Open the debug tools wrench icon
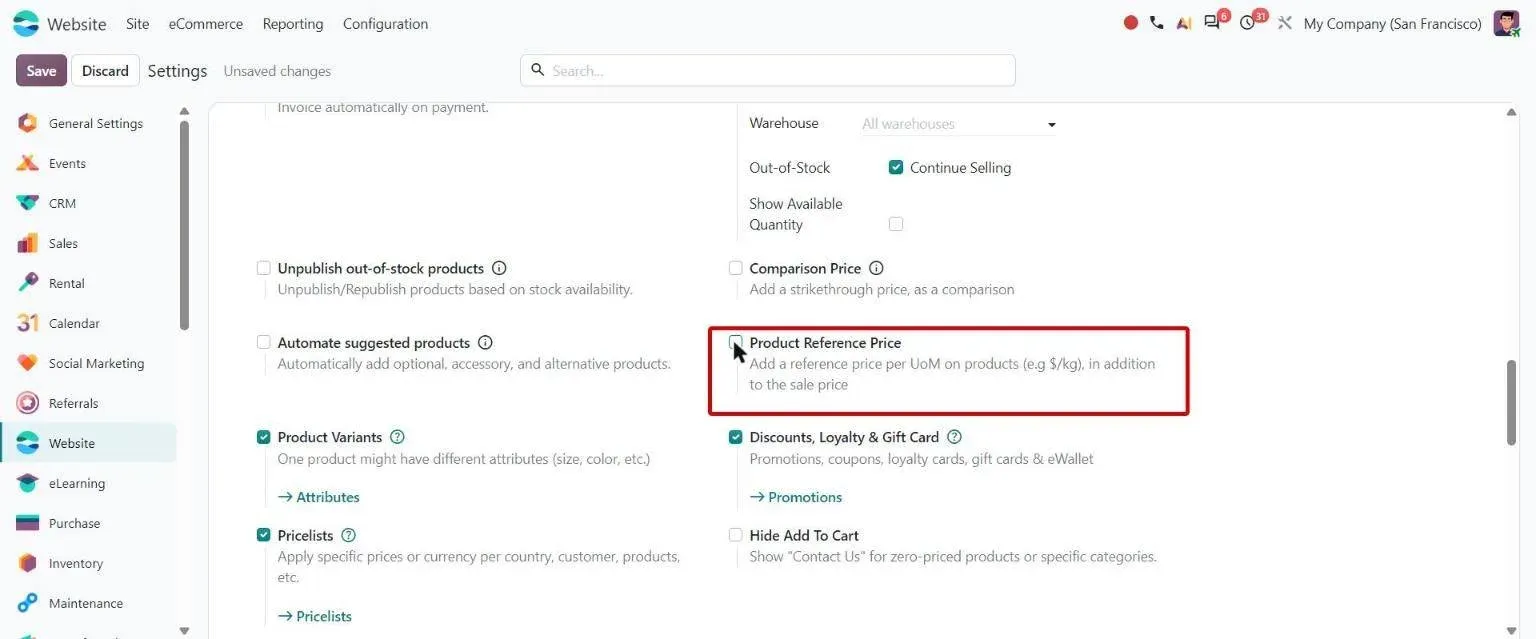The height and width of the screenshot is (639, 1536). coord(1285,23)
